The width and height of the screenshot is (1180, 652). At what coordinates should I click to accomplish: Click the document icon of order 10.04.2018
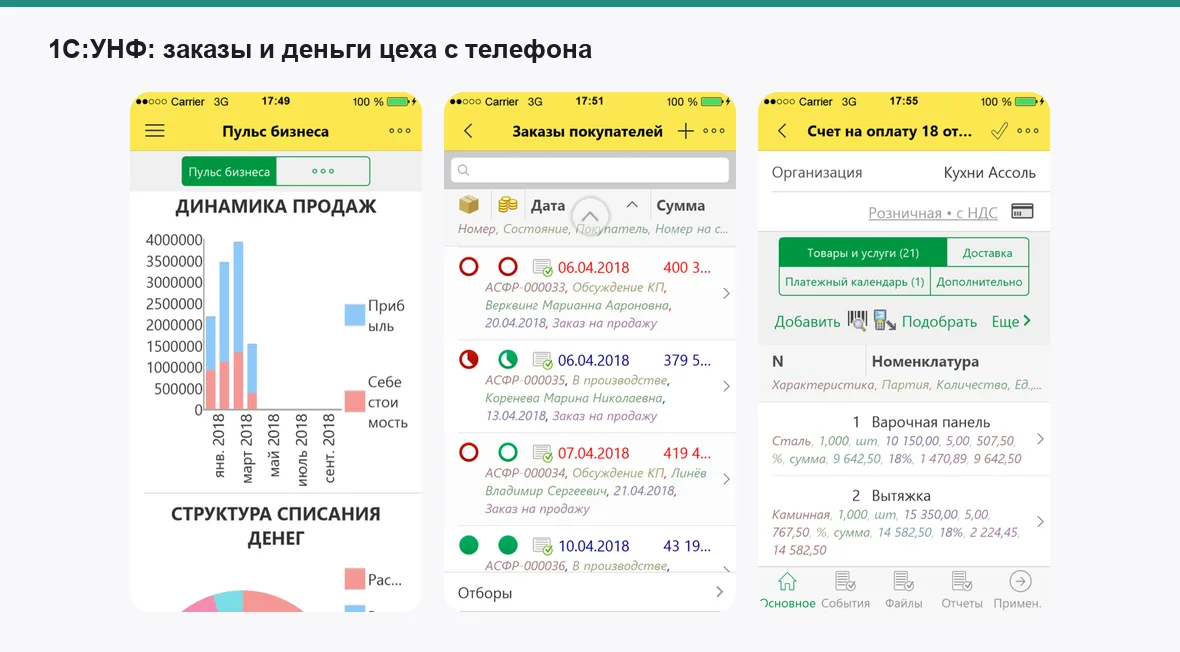pos(543,545)
